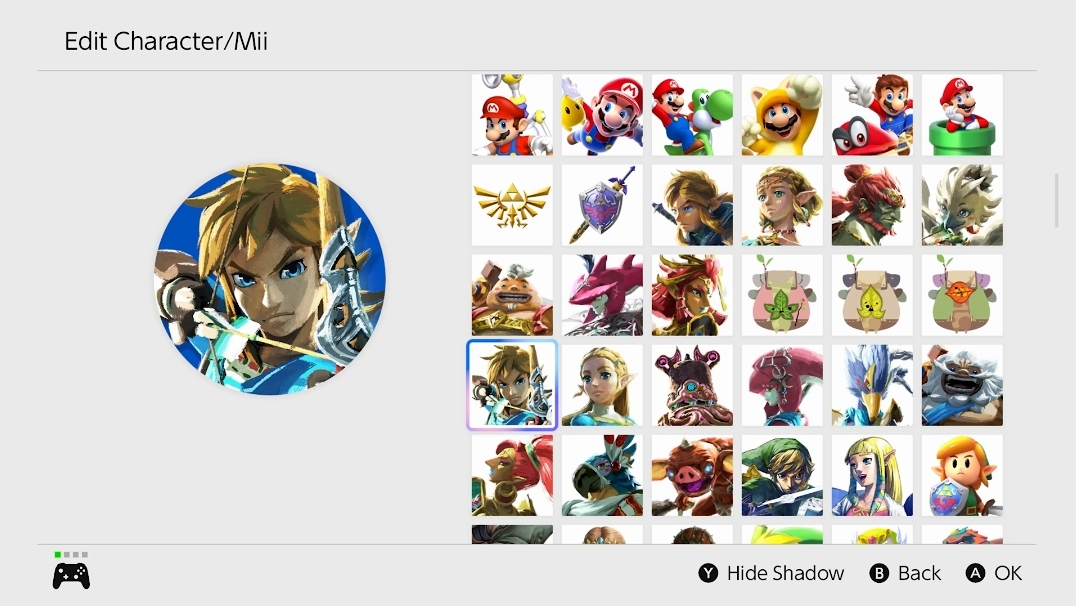
Task: Select the orange-leaf Korok icon
Action: (x=962, y=295)
